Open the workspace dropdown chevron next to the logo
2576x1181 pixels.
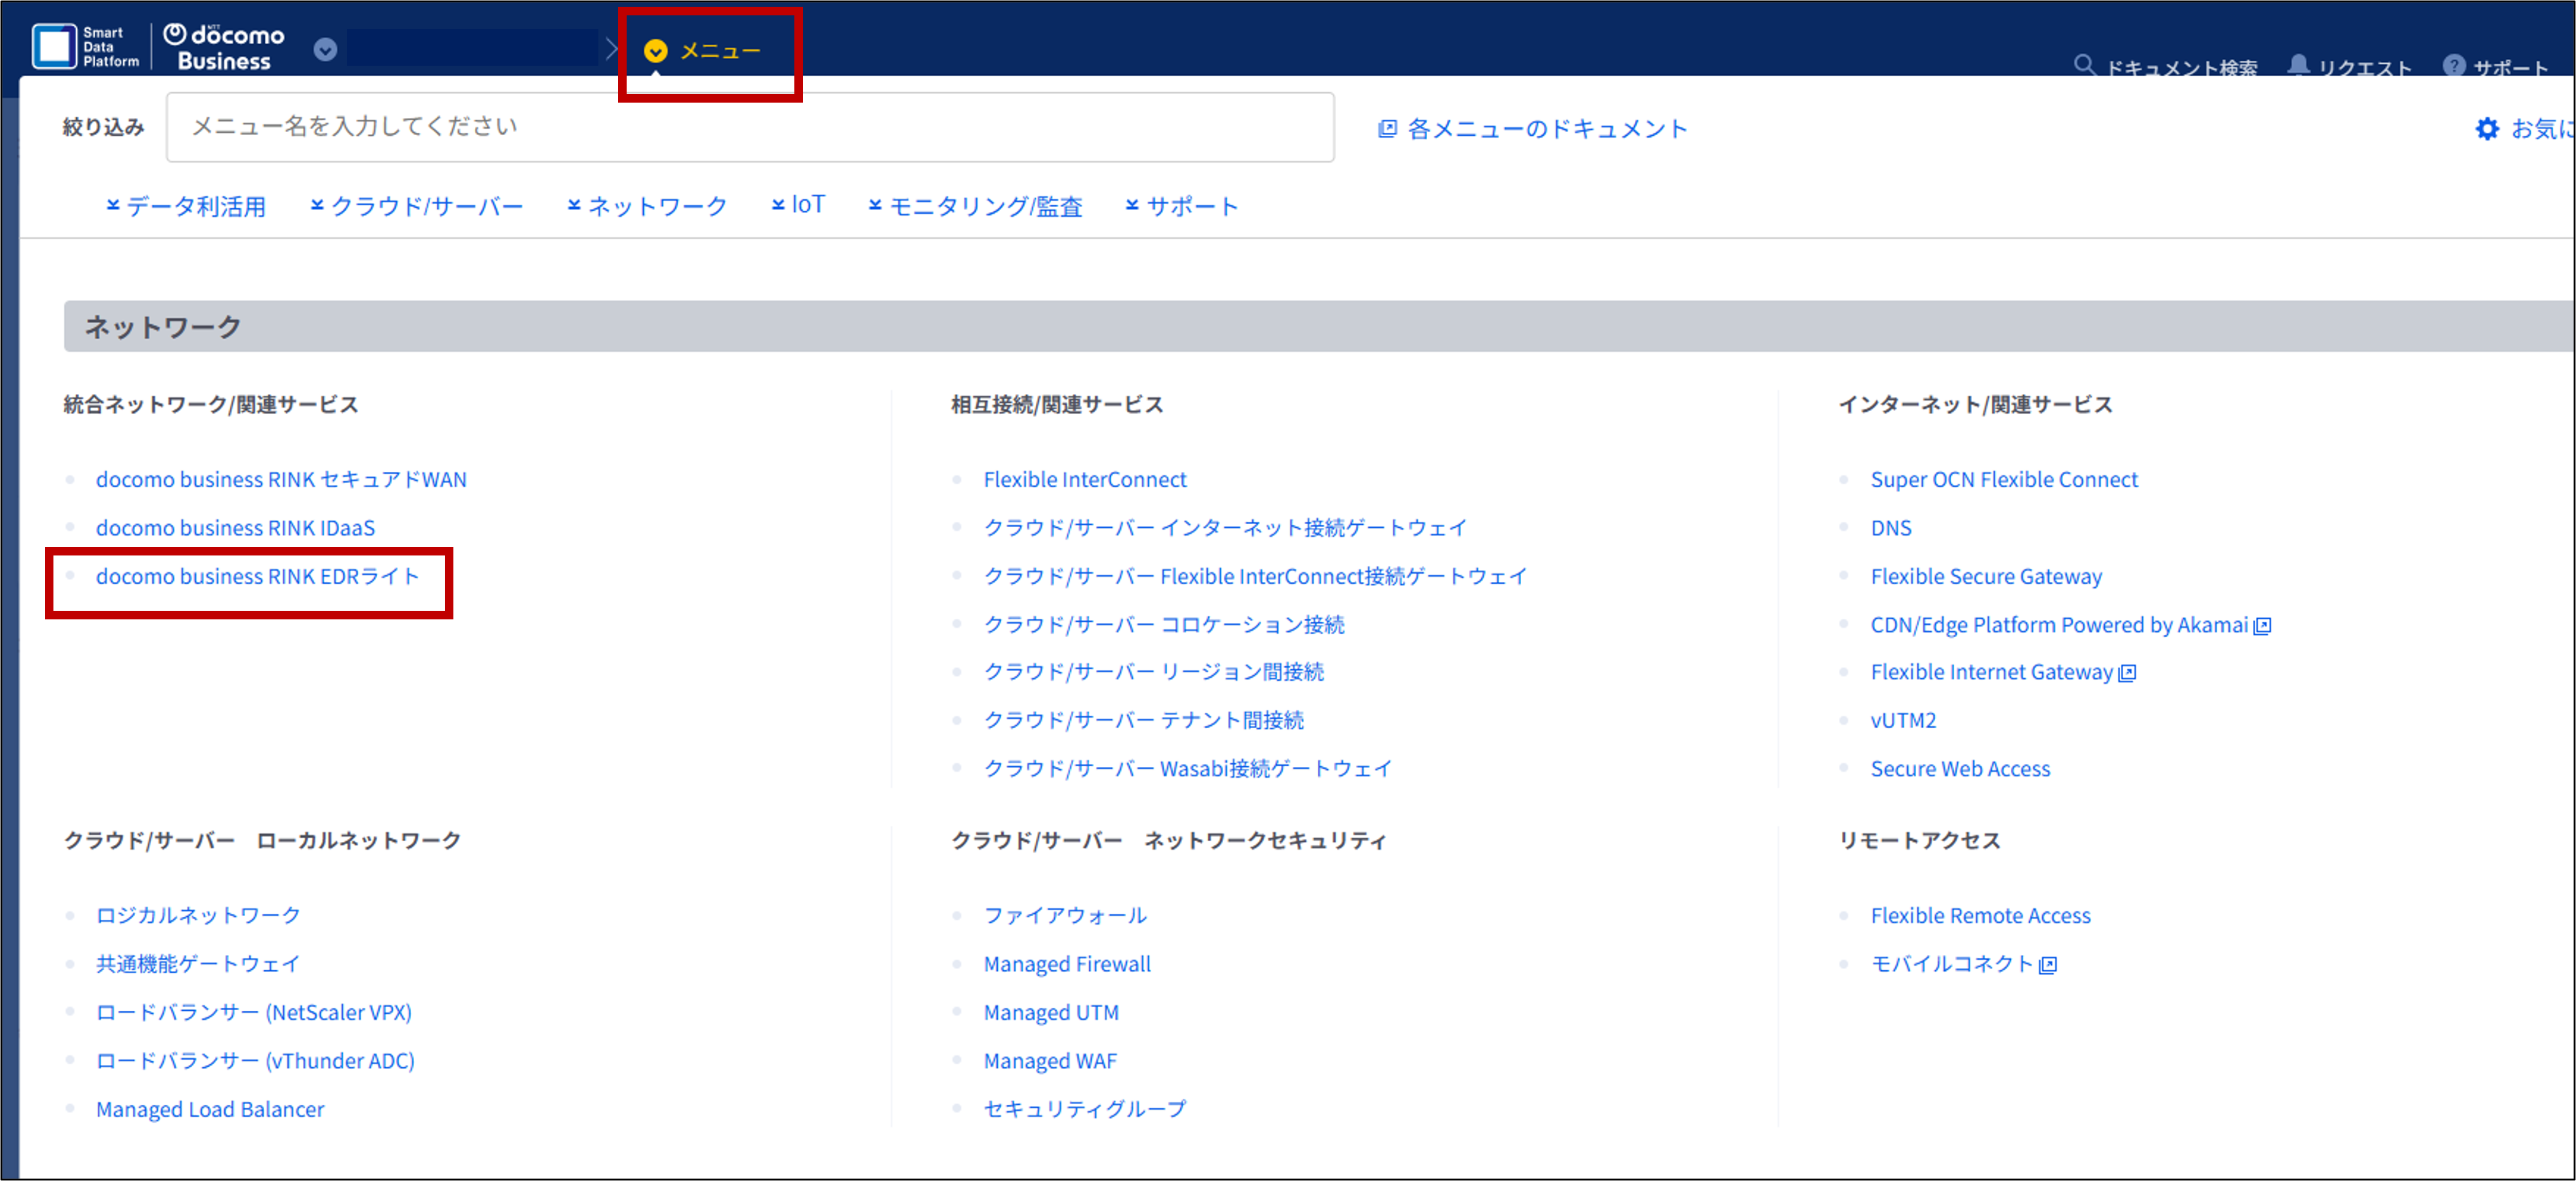click(x=325, y=49)
